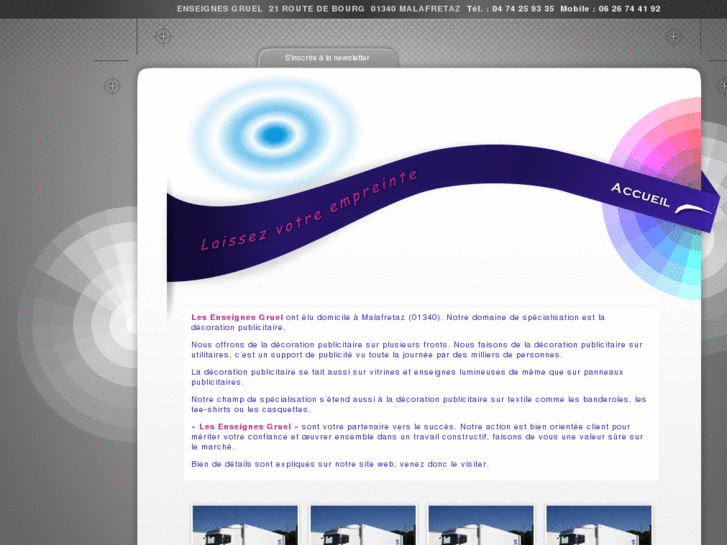Click the paragraph starting 'Notre champ de spécialisation'
This screenshot has height=545, width=727.
tap(419, 404)
